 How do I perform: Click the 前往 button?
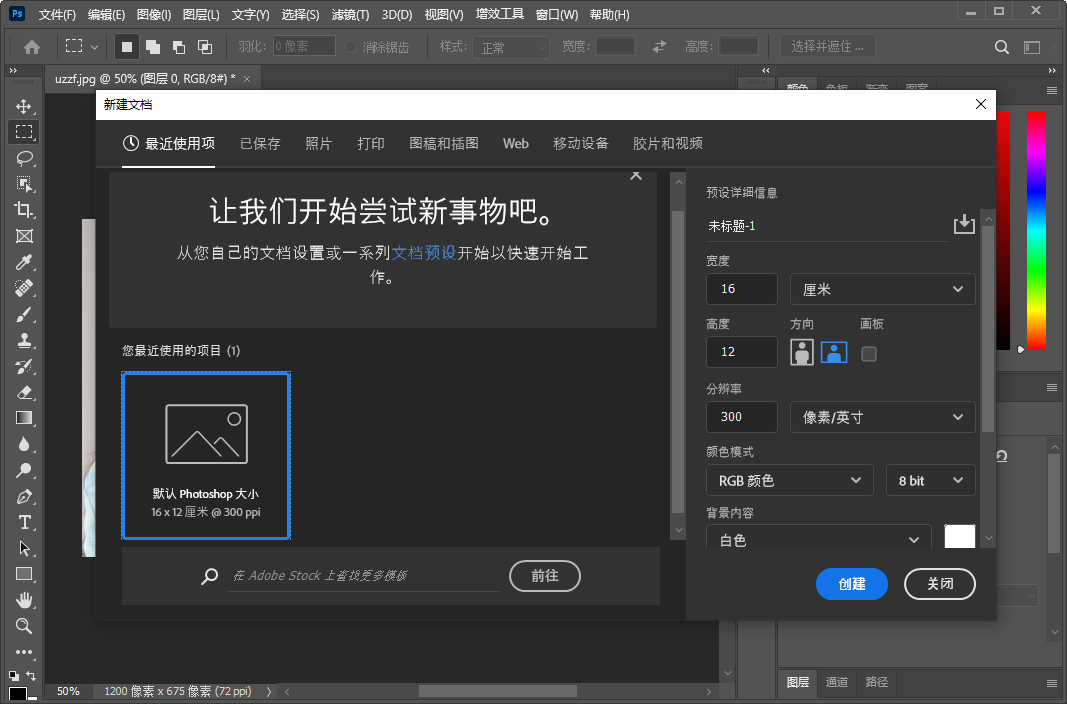(x=544, y=575)
